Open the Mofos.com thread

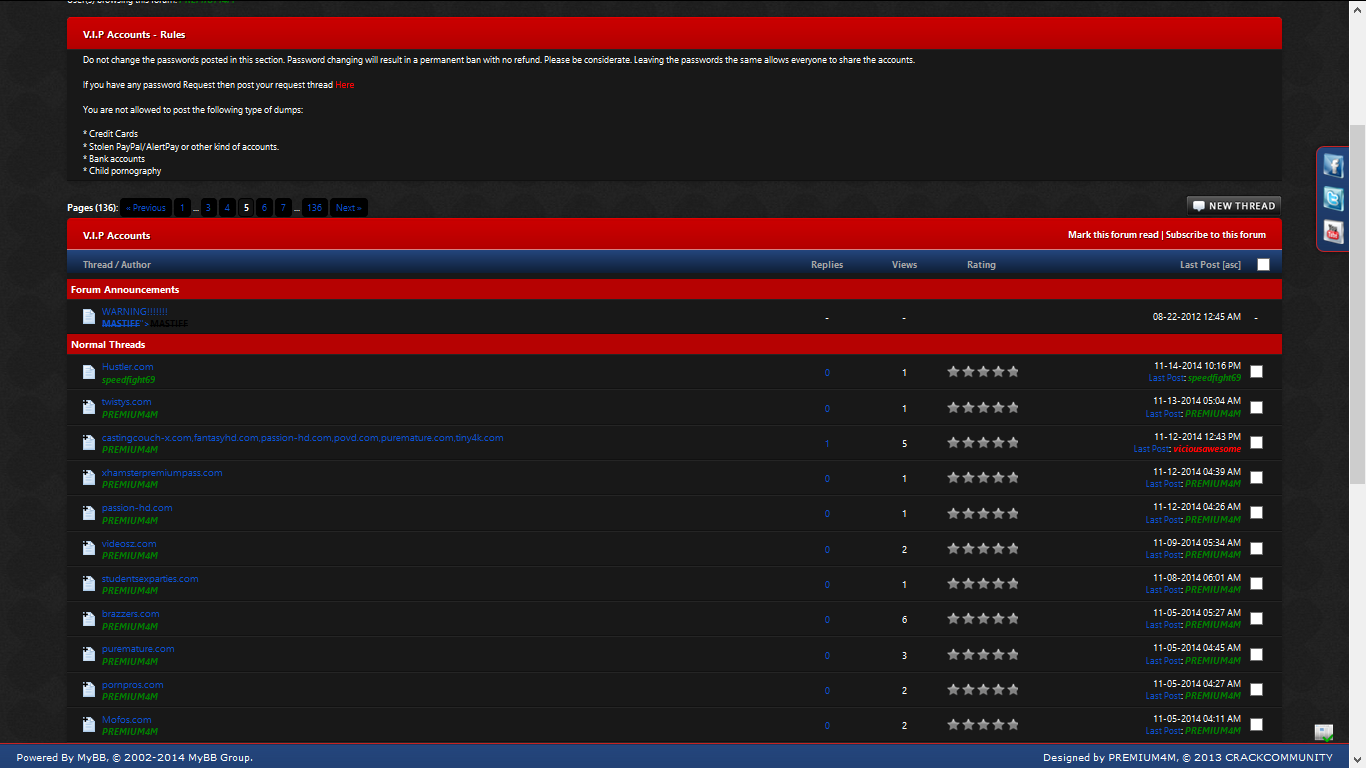[x=127, y=720]
